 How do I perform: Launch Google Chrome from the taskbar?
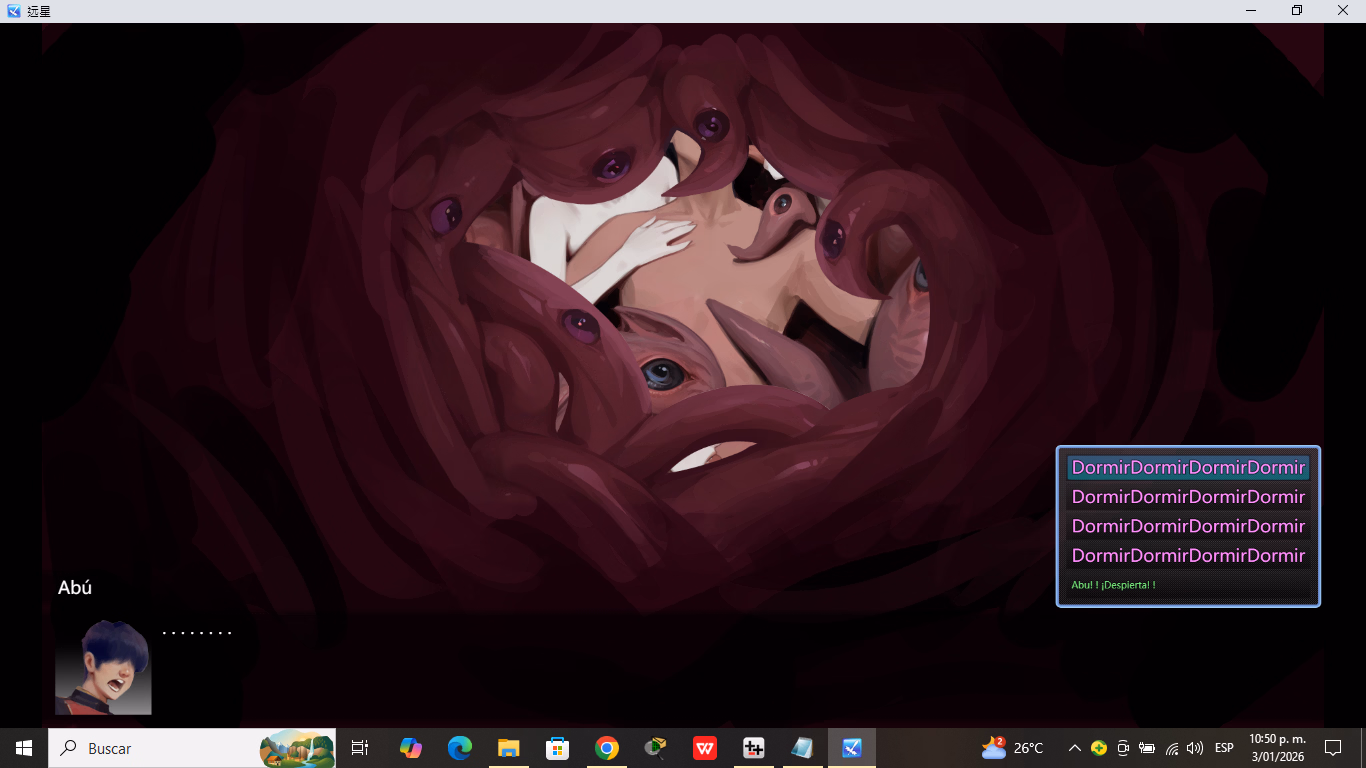tap(606, 748)
